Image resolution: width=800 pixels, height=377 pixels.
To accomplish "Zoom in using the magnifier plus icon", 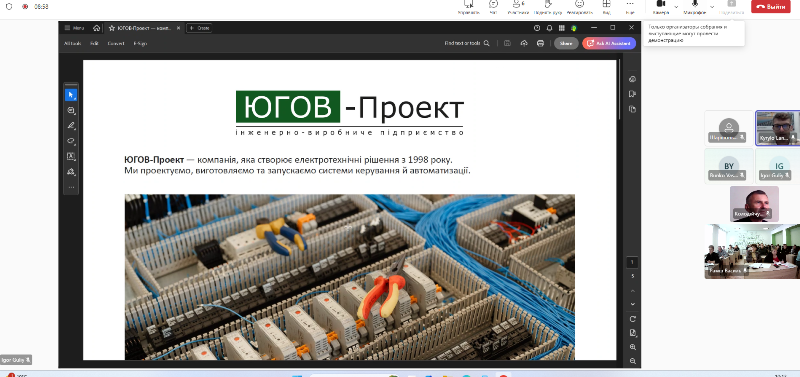I will [x=633, y=347].
